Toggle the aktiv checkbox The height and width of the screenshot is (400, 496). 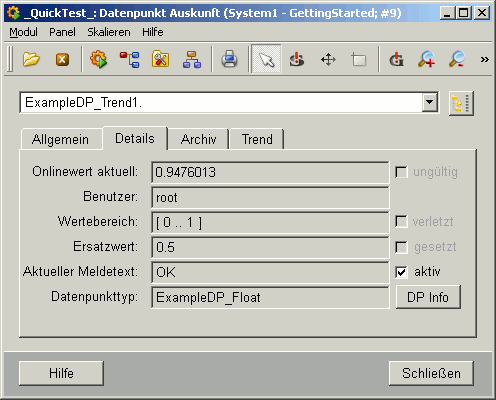(x=401, y=272)
